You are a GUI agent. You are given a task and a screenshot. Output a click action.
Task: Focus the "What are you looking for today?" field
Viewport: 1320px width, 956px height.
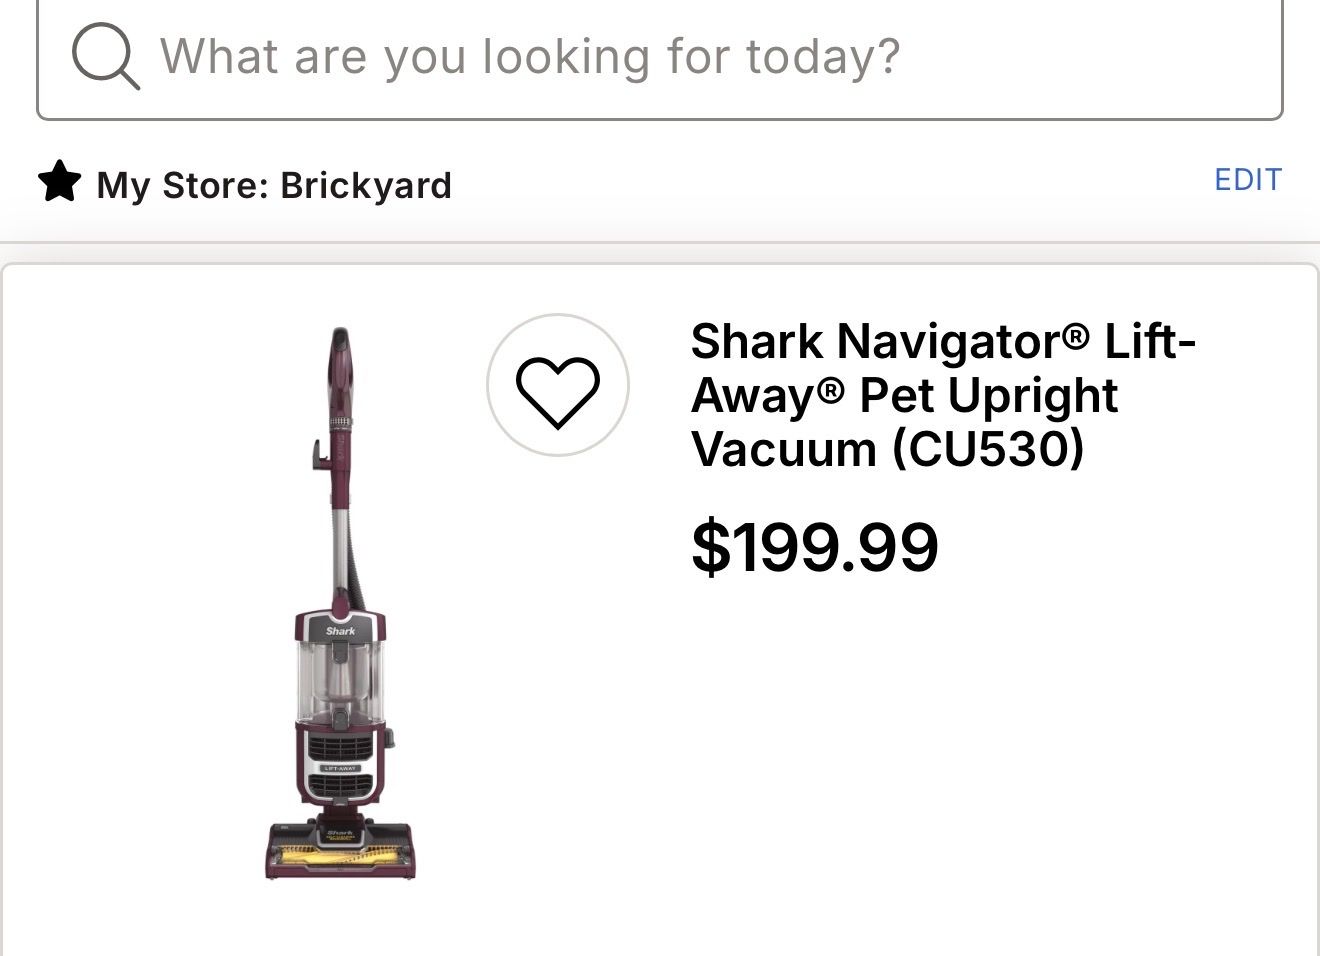660,57
